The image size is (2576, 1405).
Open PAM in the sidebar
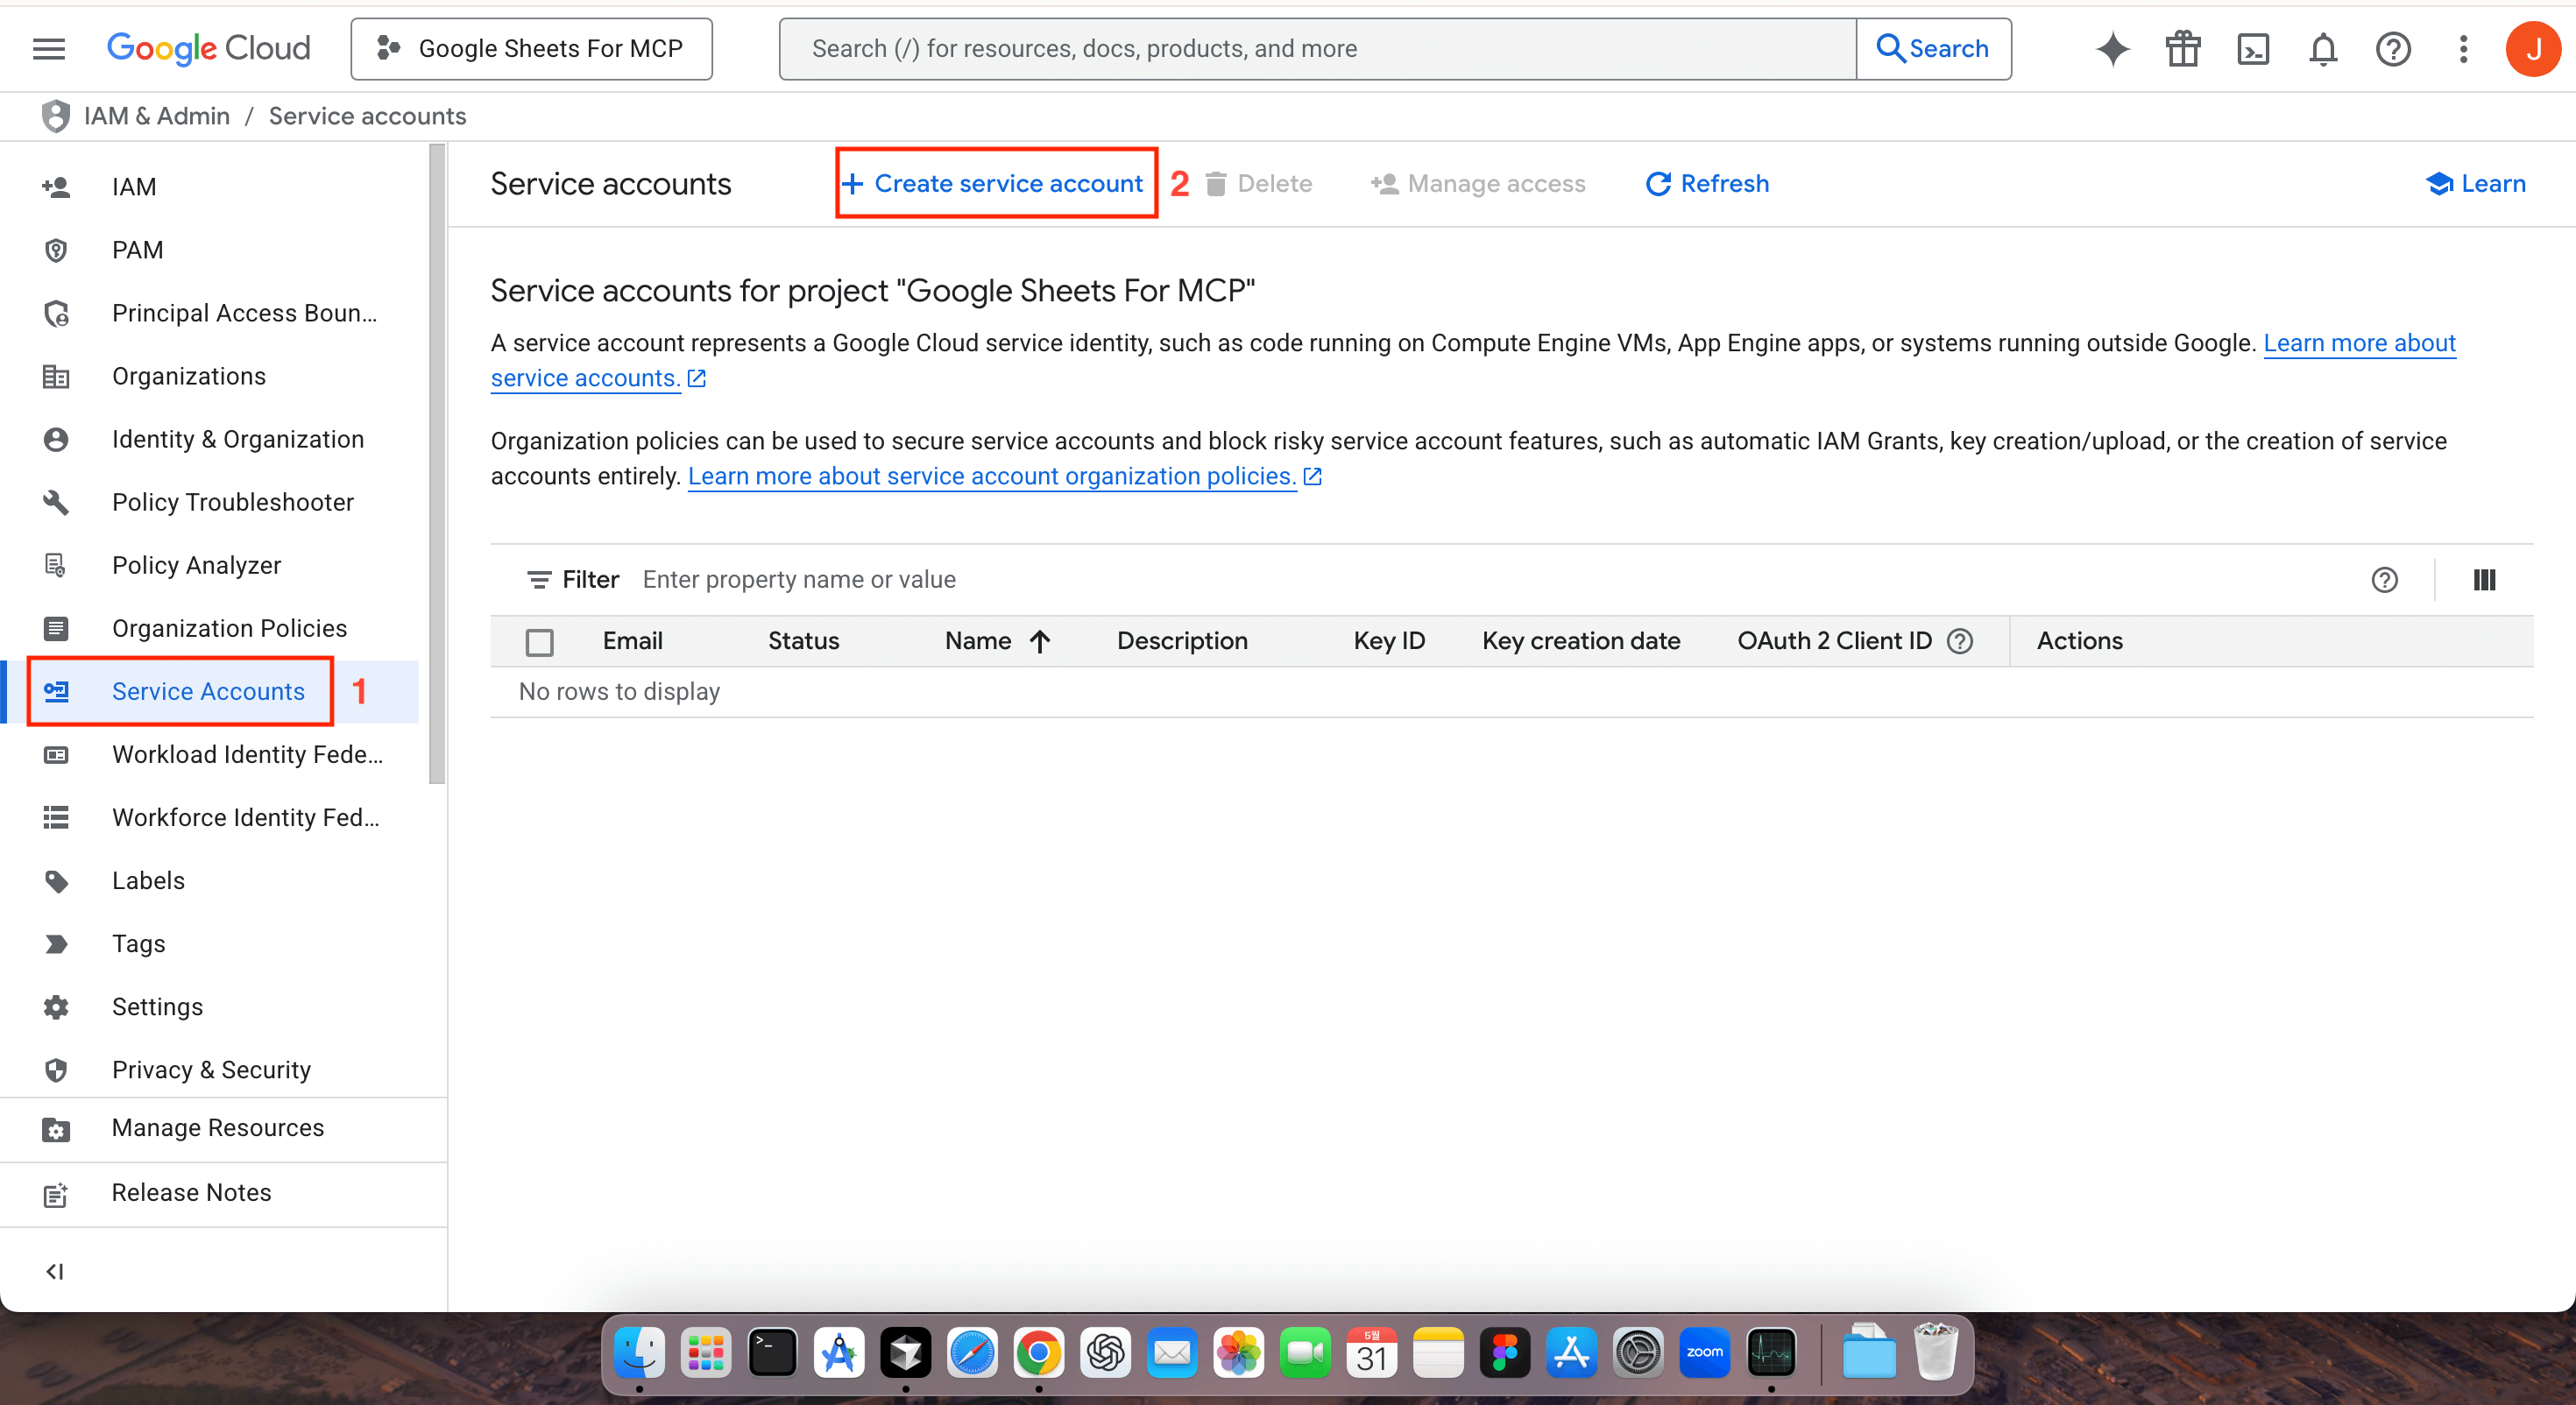point(210,250)
